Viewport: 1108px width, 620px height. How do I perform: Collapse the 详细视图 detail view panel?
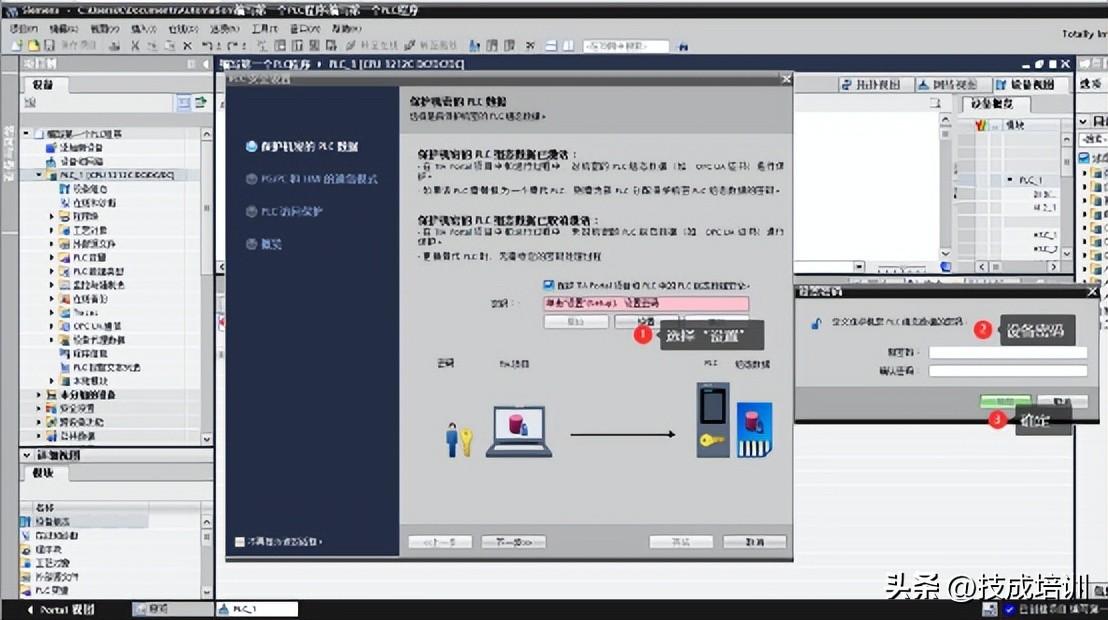(27, 455)
